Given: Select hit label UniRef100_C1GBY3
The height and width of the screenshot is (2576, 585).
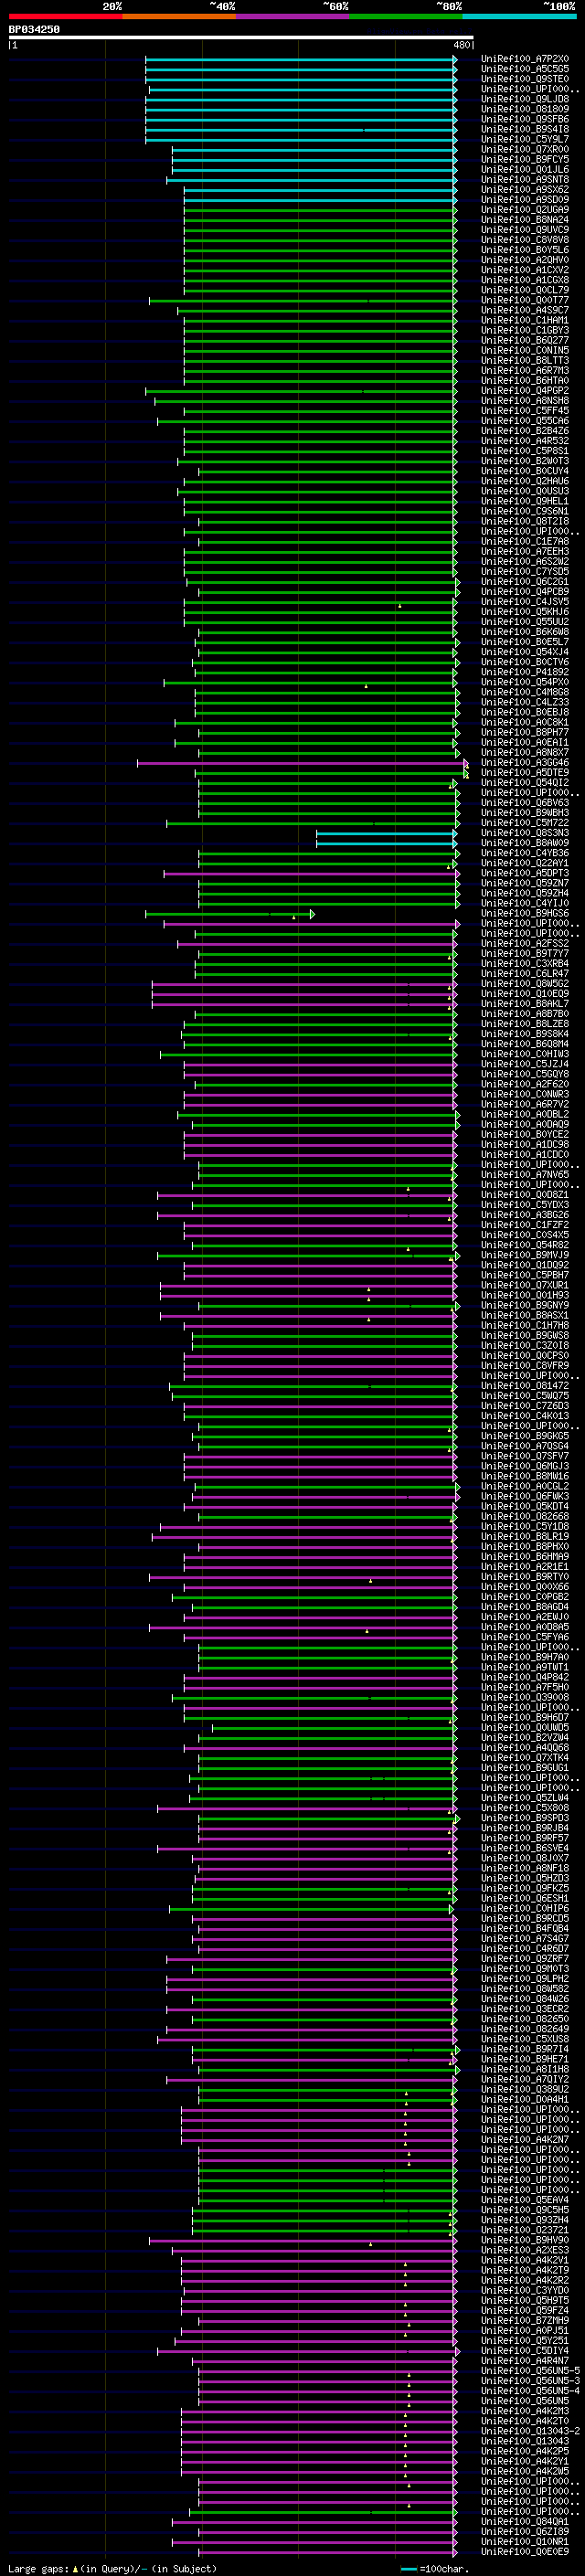Looking at the screenshot, I should click(x=525, y=330).
